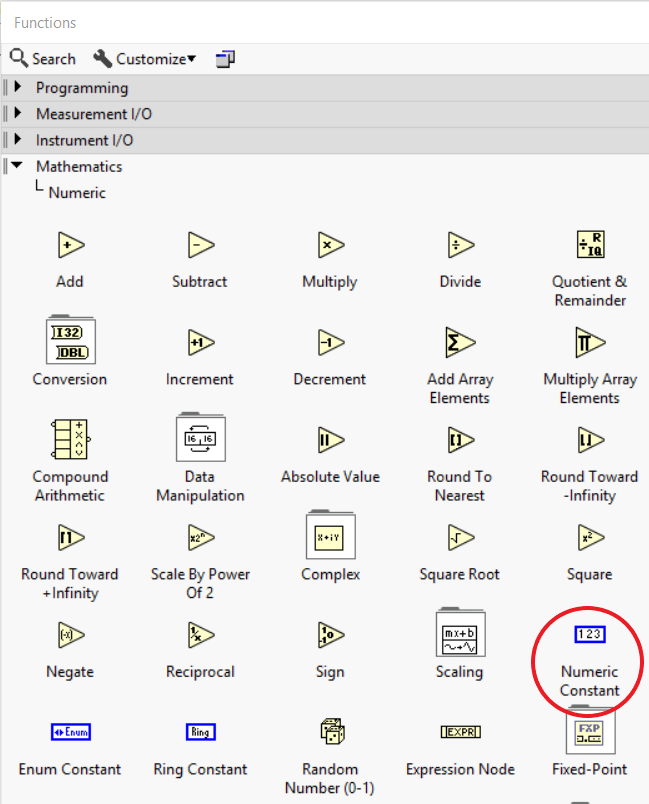
Task: Choose the Absolute Value function
Action: pyautogui.click(x=331, y=440)
